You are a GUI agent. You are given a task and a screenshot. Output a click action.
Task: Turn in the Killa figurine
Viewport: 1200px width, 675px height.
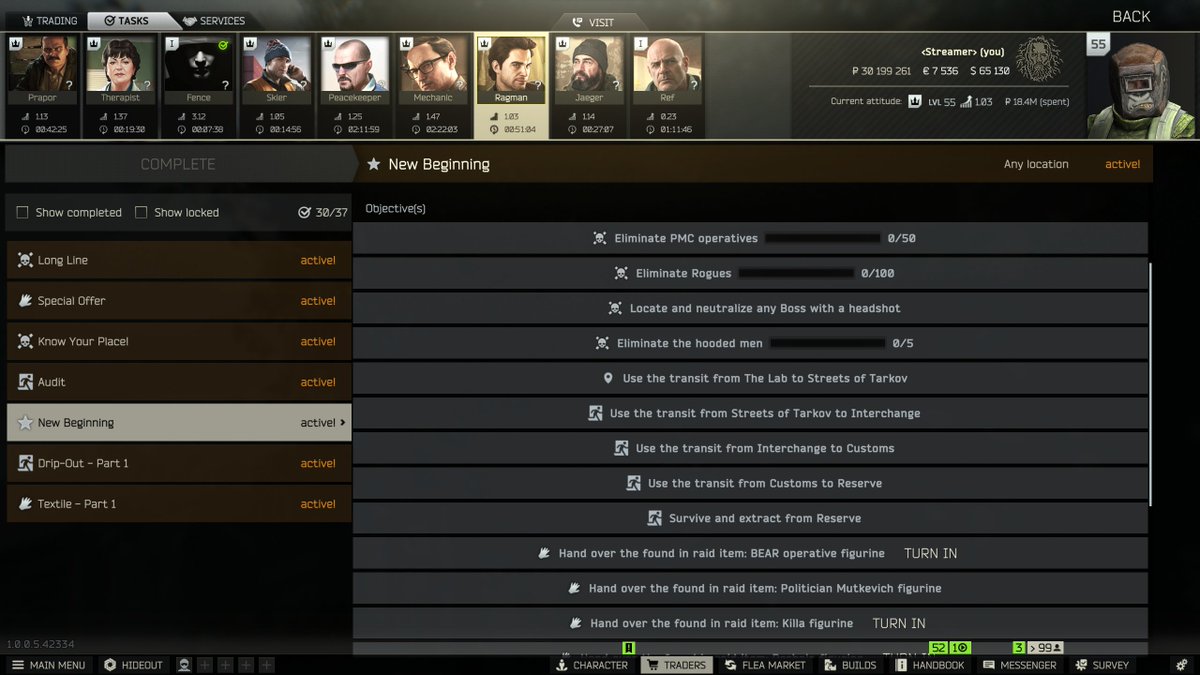point(898,623)
